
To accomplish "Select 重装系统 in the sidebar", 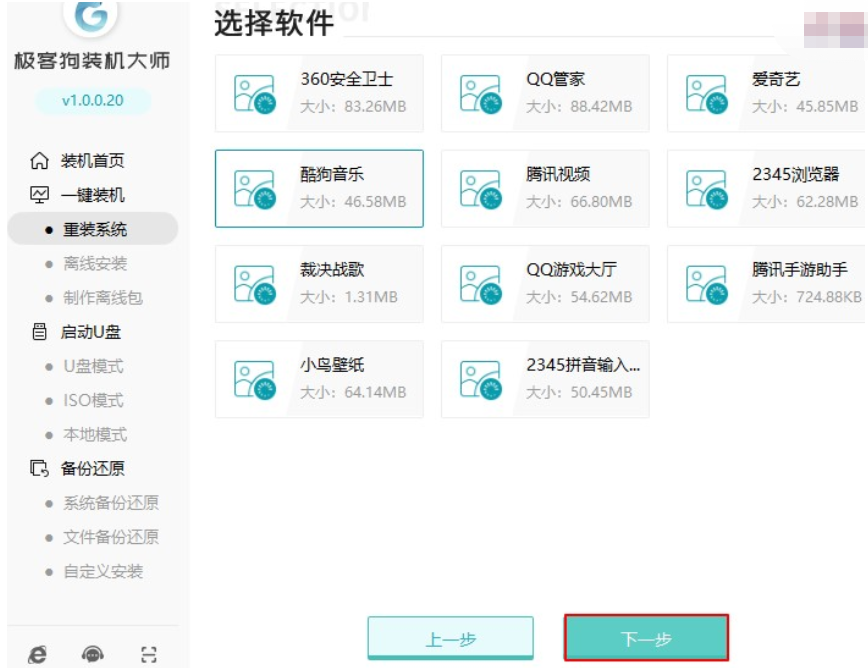I will coord(92,229).
